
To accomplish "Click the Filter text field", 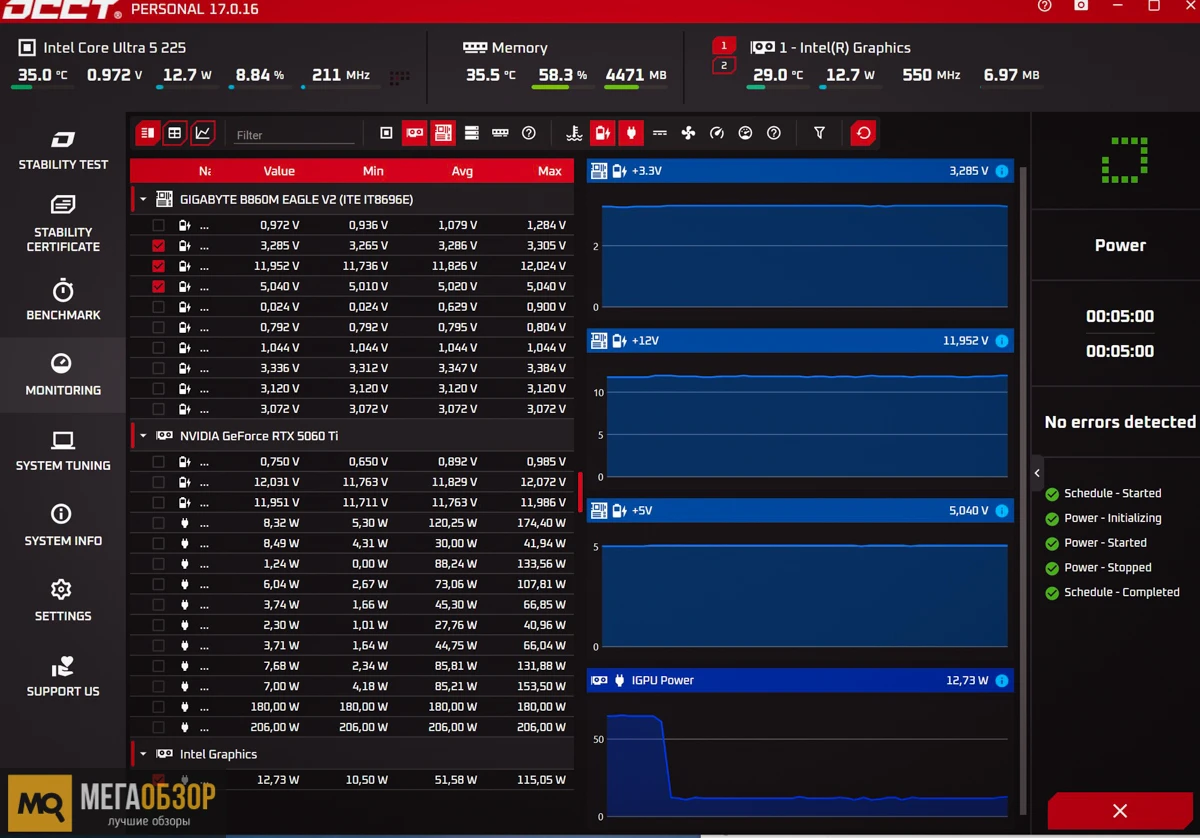I will (x=294, y=135).
